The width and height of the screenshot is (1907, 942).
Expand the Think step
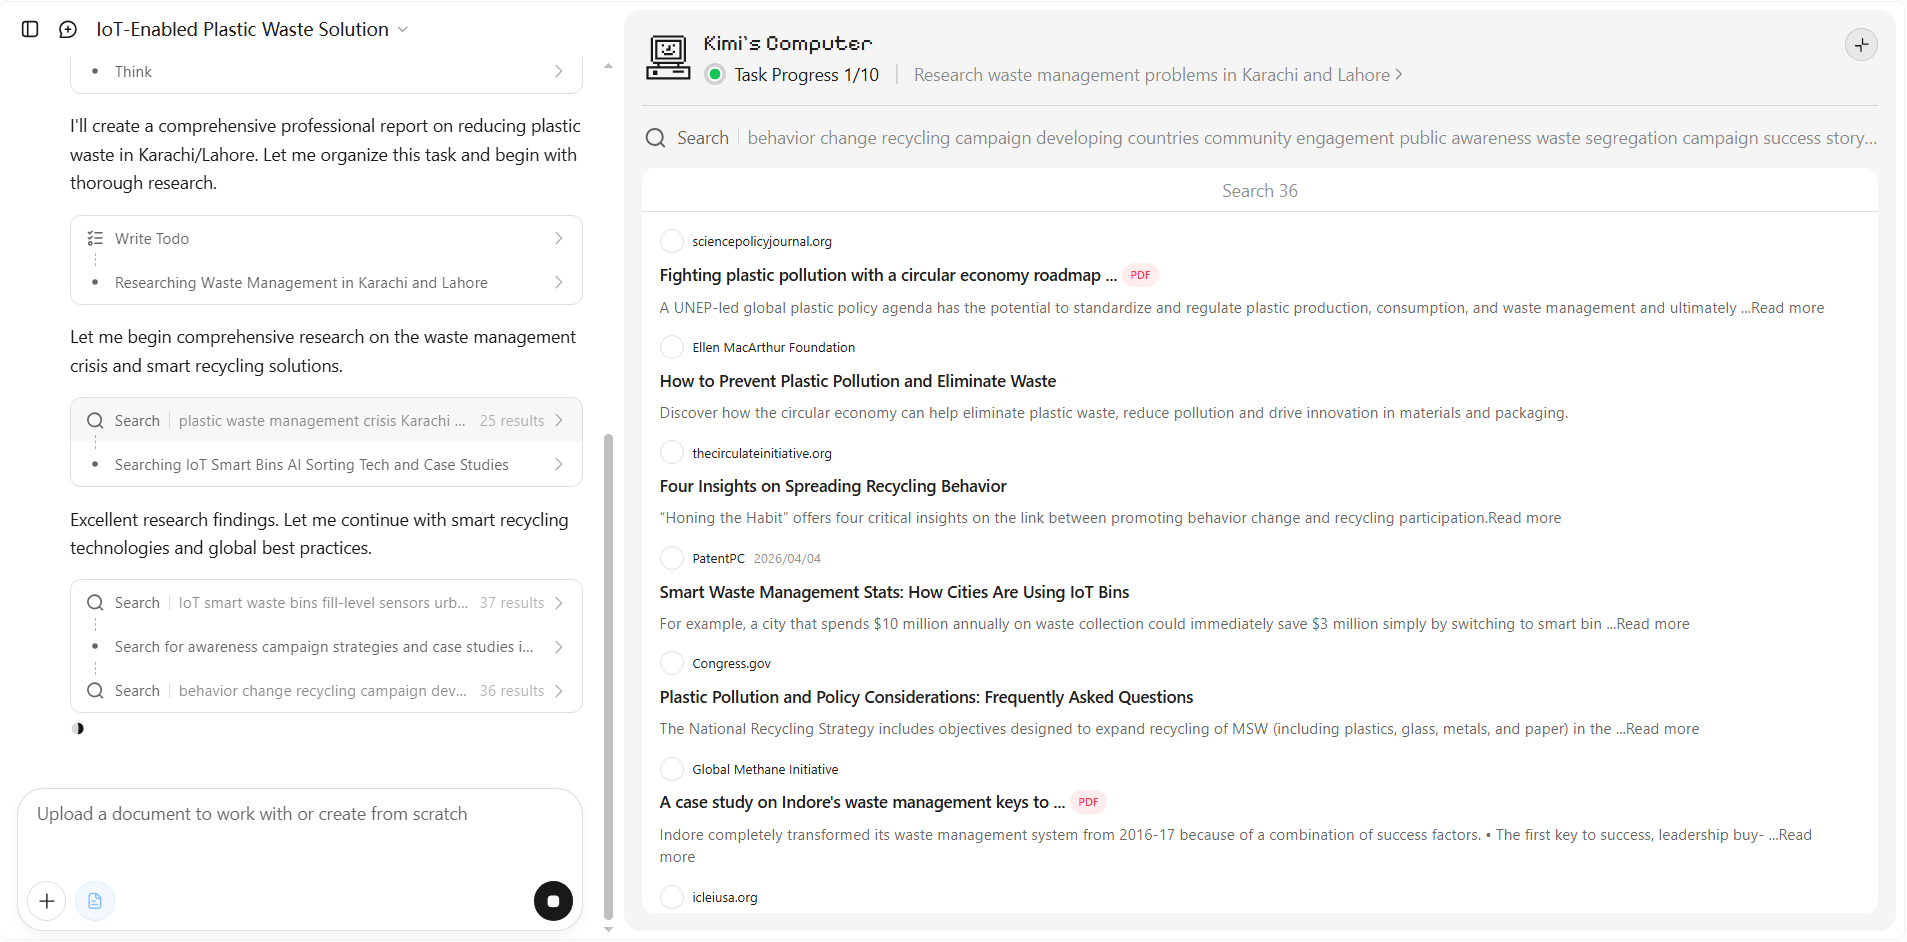pyautogui.click(x=326, y=71)
